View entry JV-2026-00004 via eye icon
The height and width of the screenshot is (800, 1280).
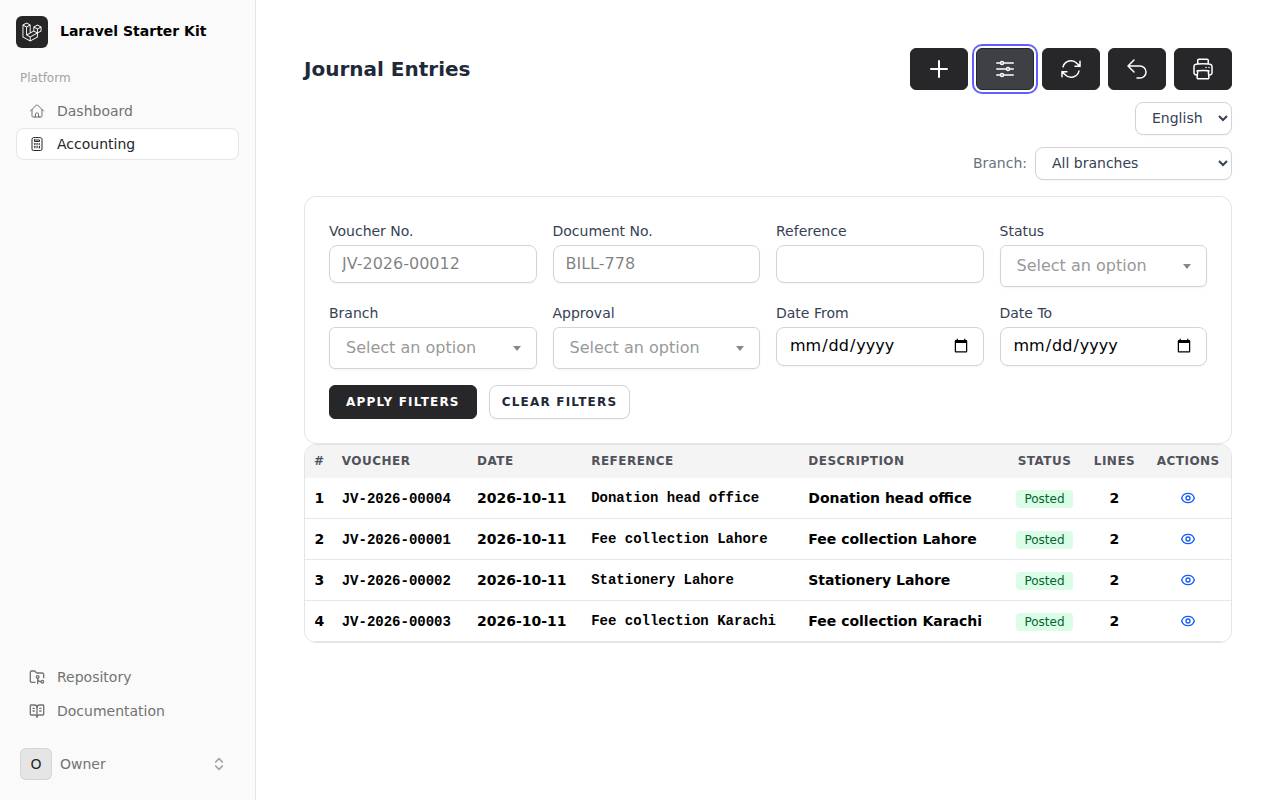(1188, 498)
